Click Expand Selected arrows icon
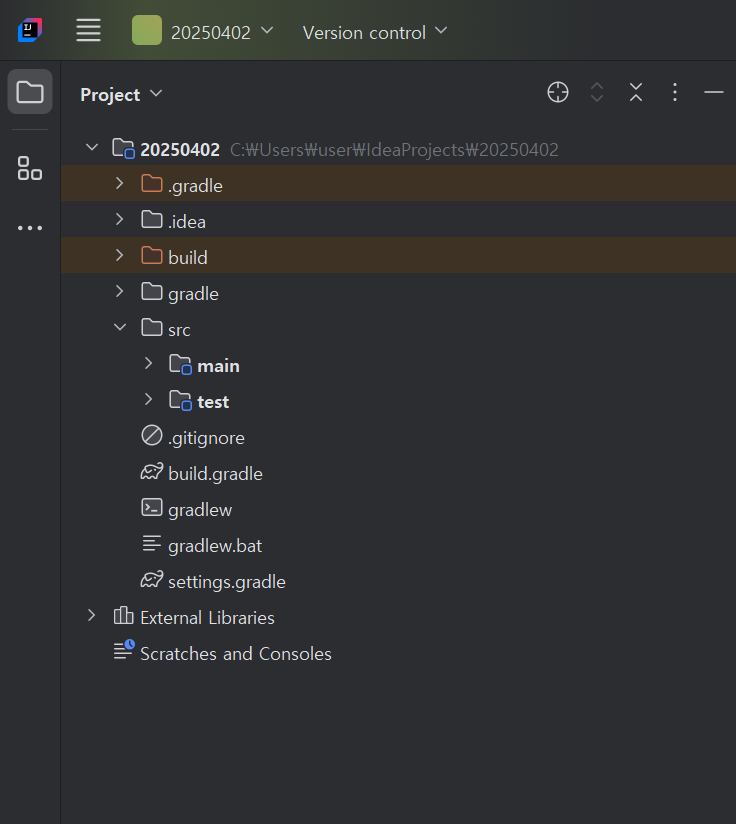Screen dimensions: 736x824 coord(597,93)
